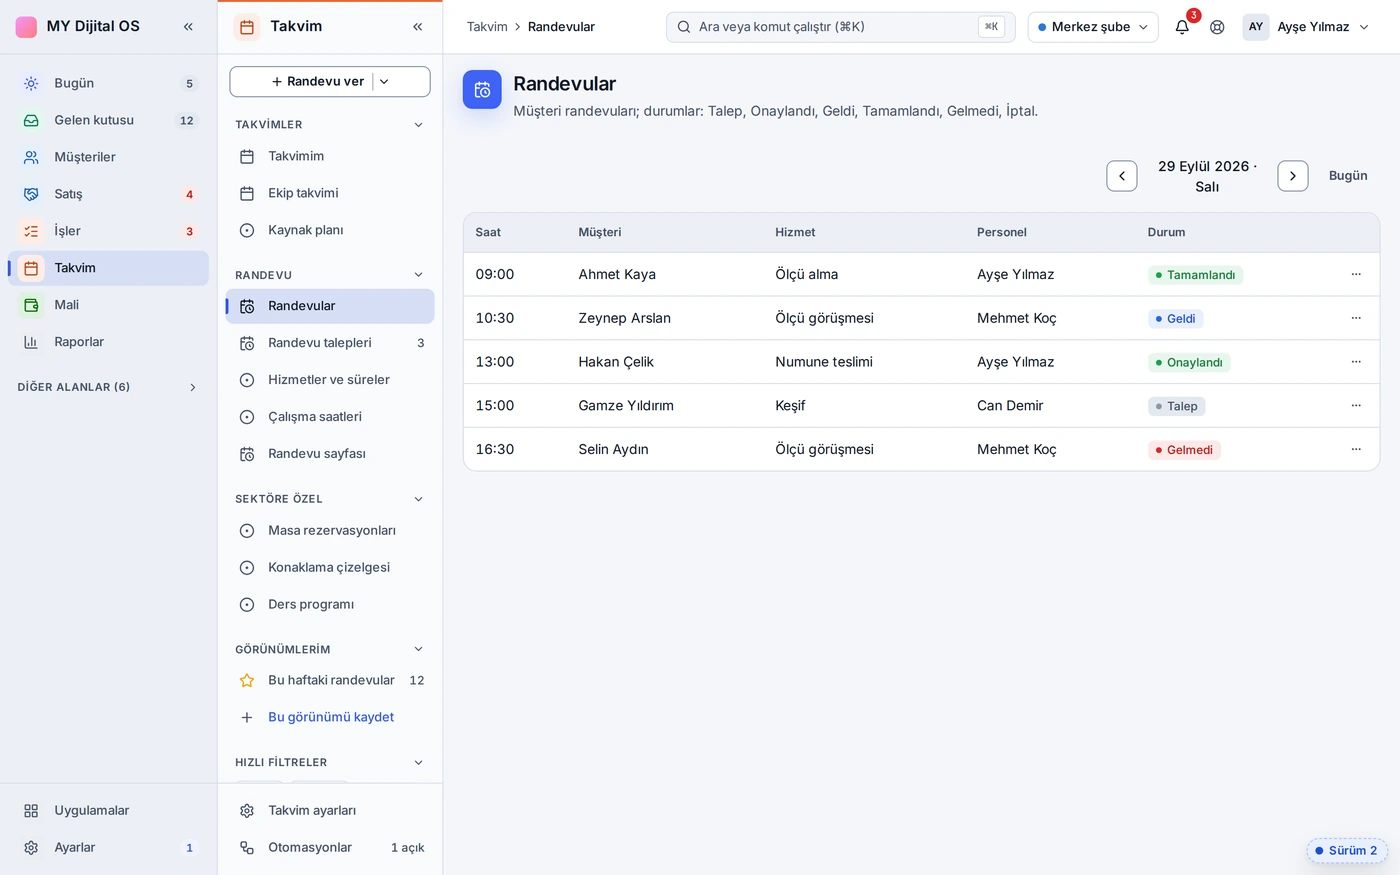Collapse the main sidebar with double-chevron icon
Viewport: 1400px width, 875px height.
[x=188, y=27]
